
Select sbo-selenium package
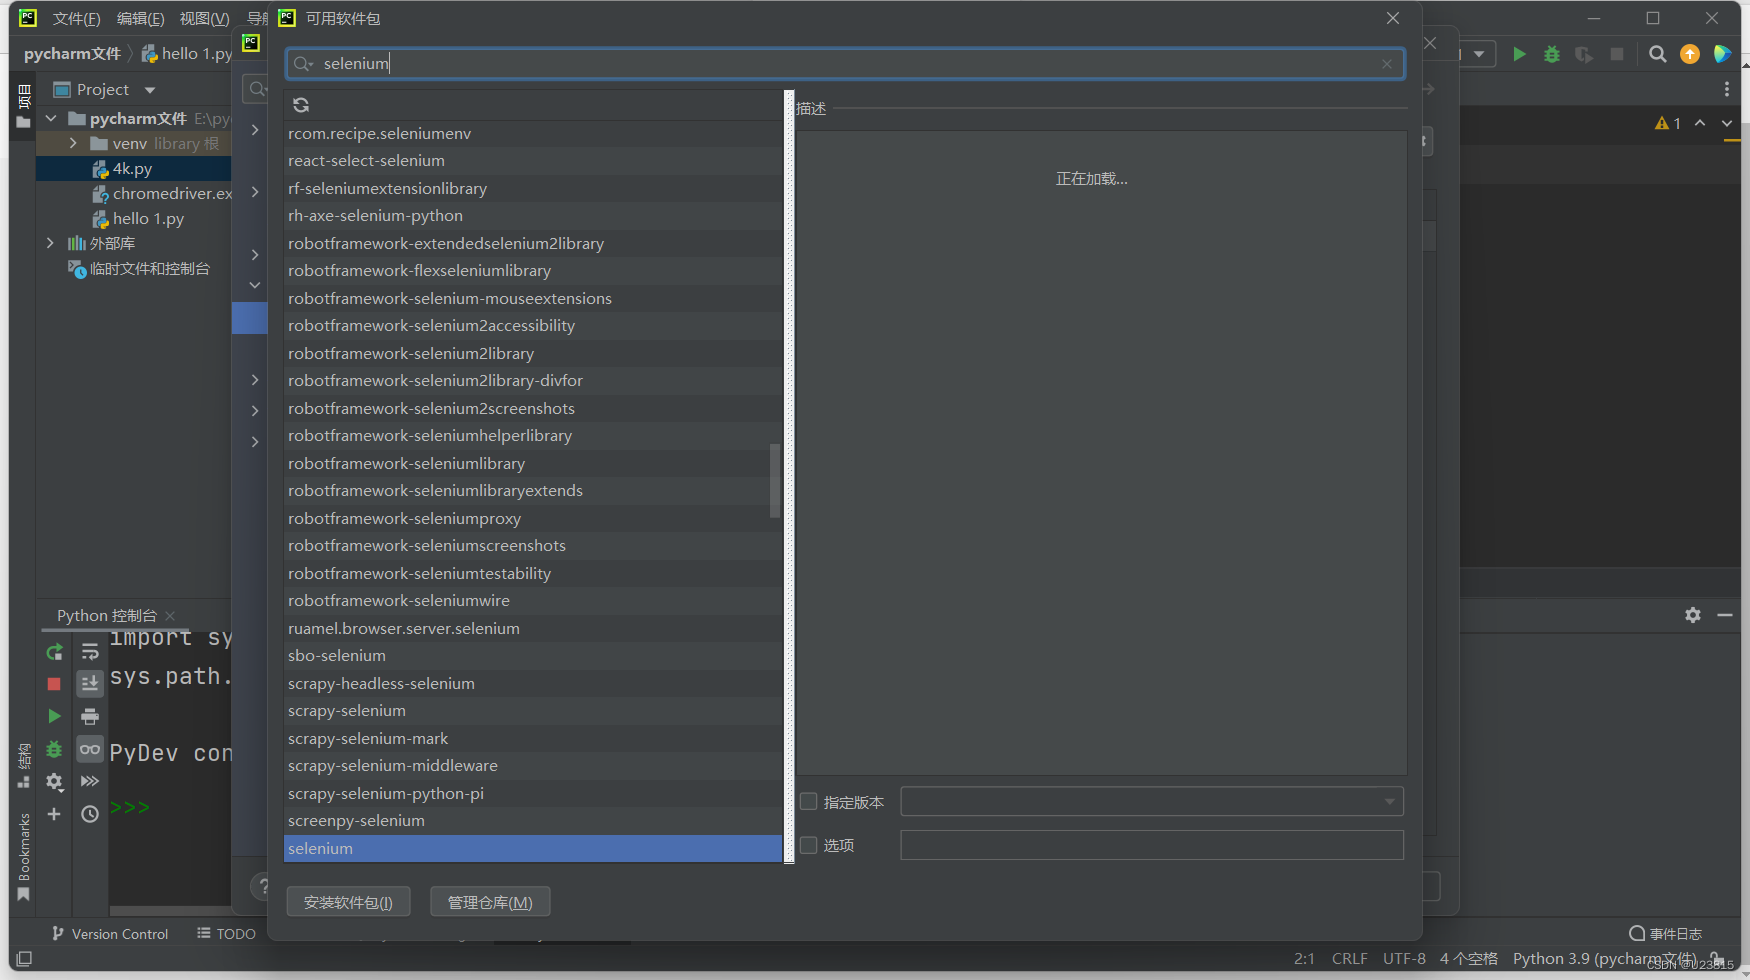click(x=533, y=656)
